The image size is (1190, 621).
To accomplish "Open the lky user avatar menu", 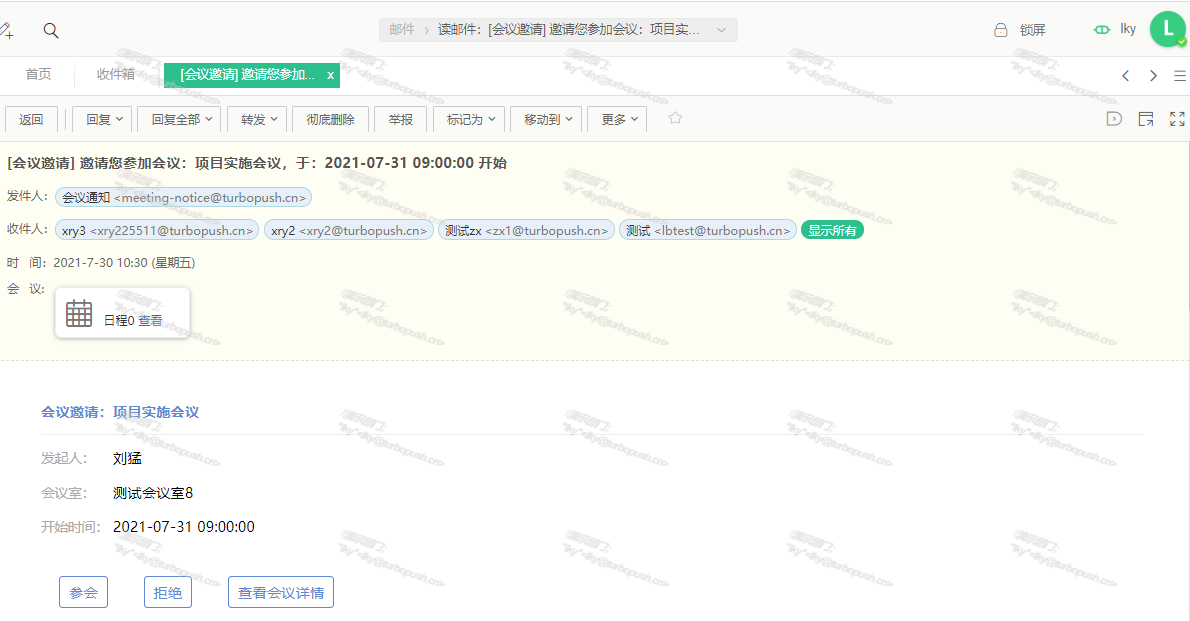I will [1167, 29].
